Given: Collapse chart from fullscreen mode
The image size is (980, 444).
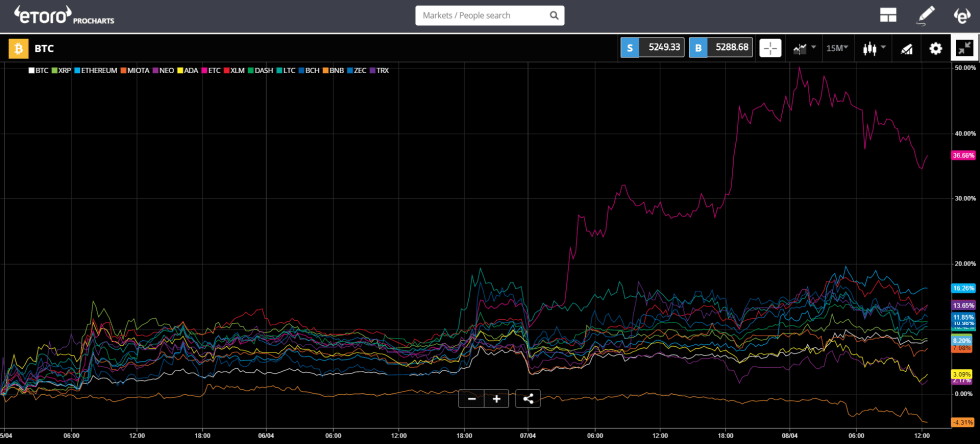Looking at the screenshot, I should [x=964, y=48].
